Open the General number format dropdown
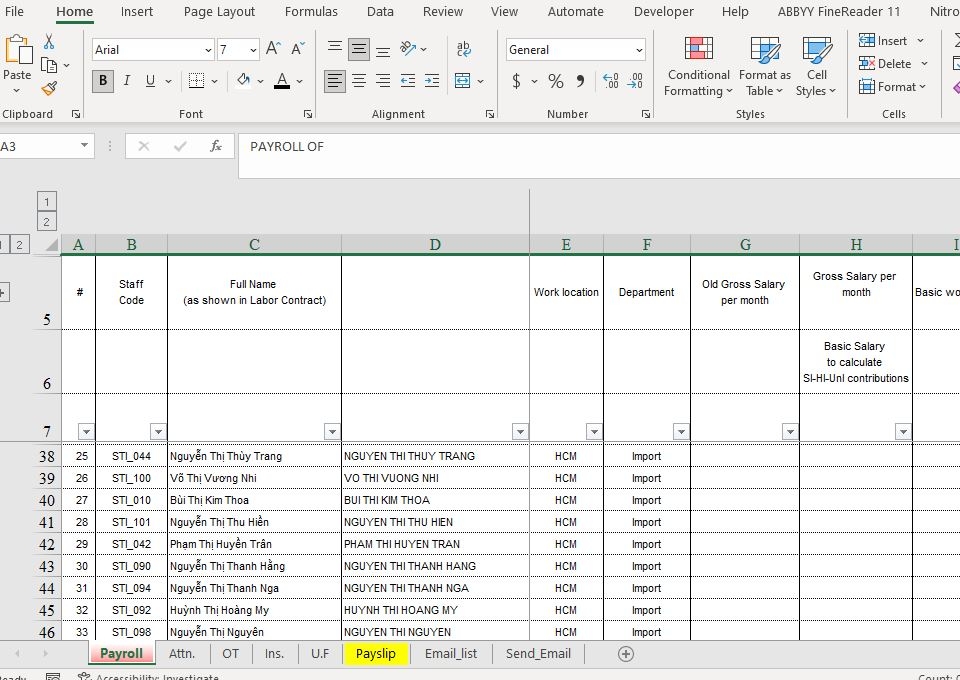Screen dimensions: 960x680 coord(640,50)
